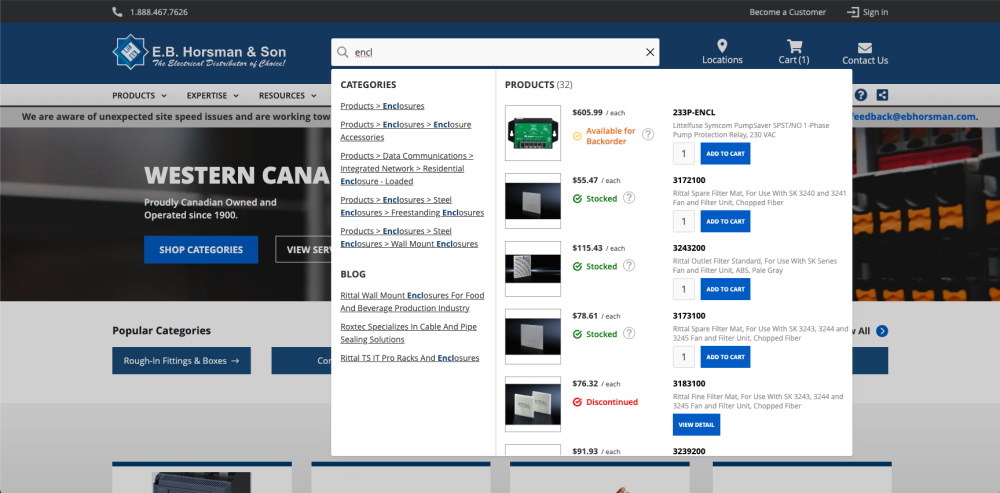The height and width of the screenshot is (493, 1000).
Task: Open thumbnail of 3172100 filter mat
Action: click(533, 200)
